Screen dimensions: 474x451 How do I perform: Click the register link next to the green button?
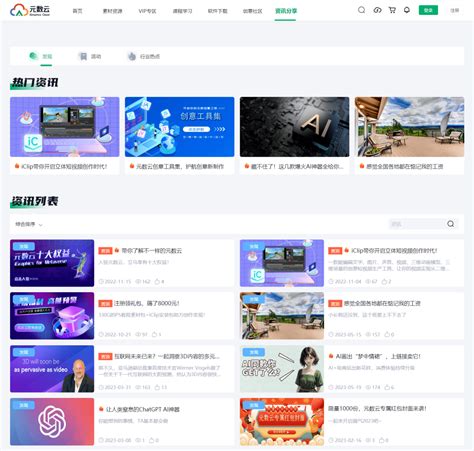[x=455, y=10]
